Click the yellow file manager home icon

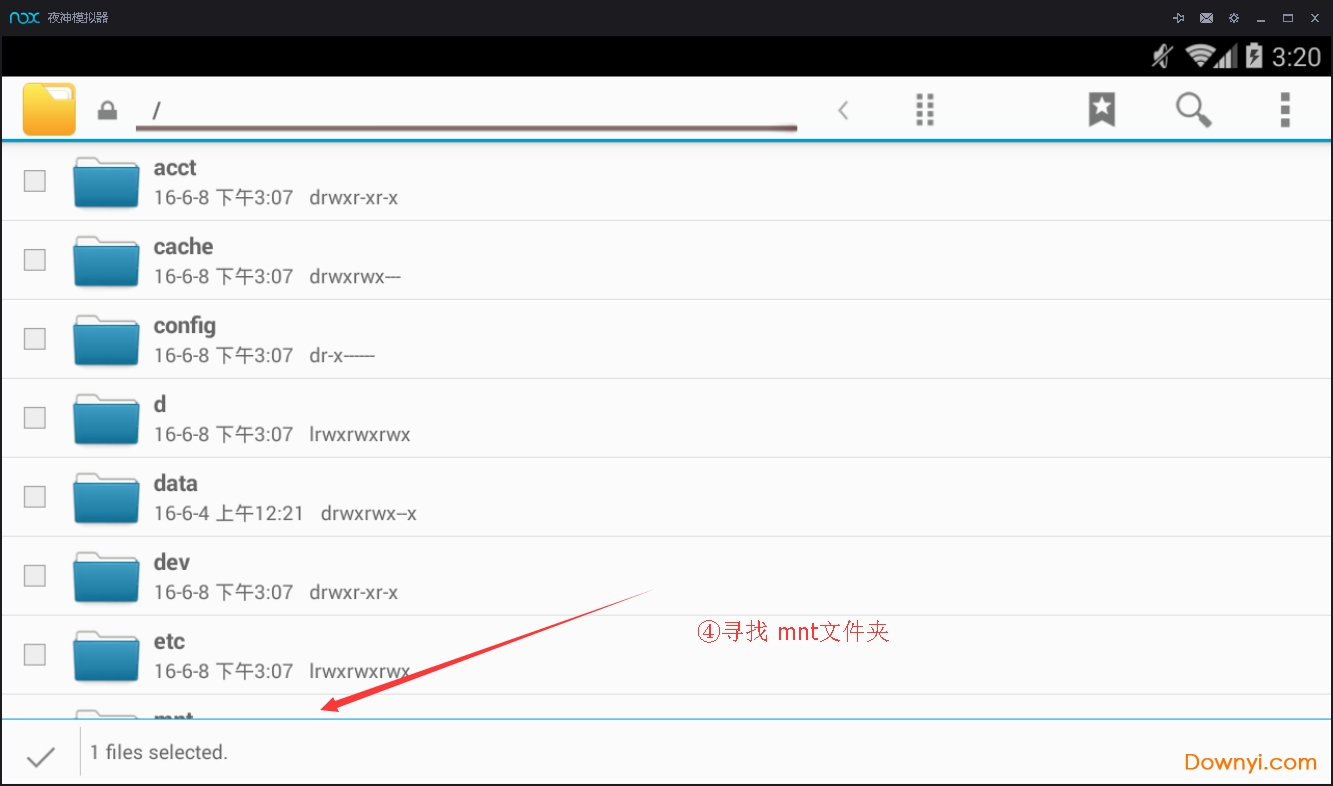click(49, 109)
